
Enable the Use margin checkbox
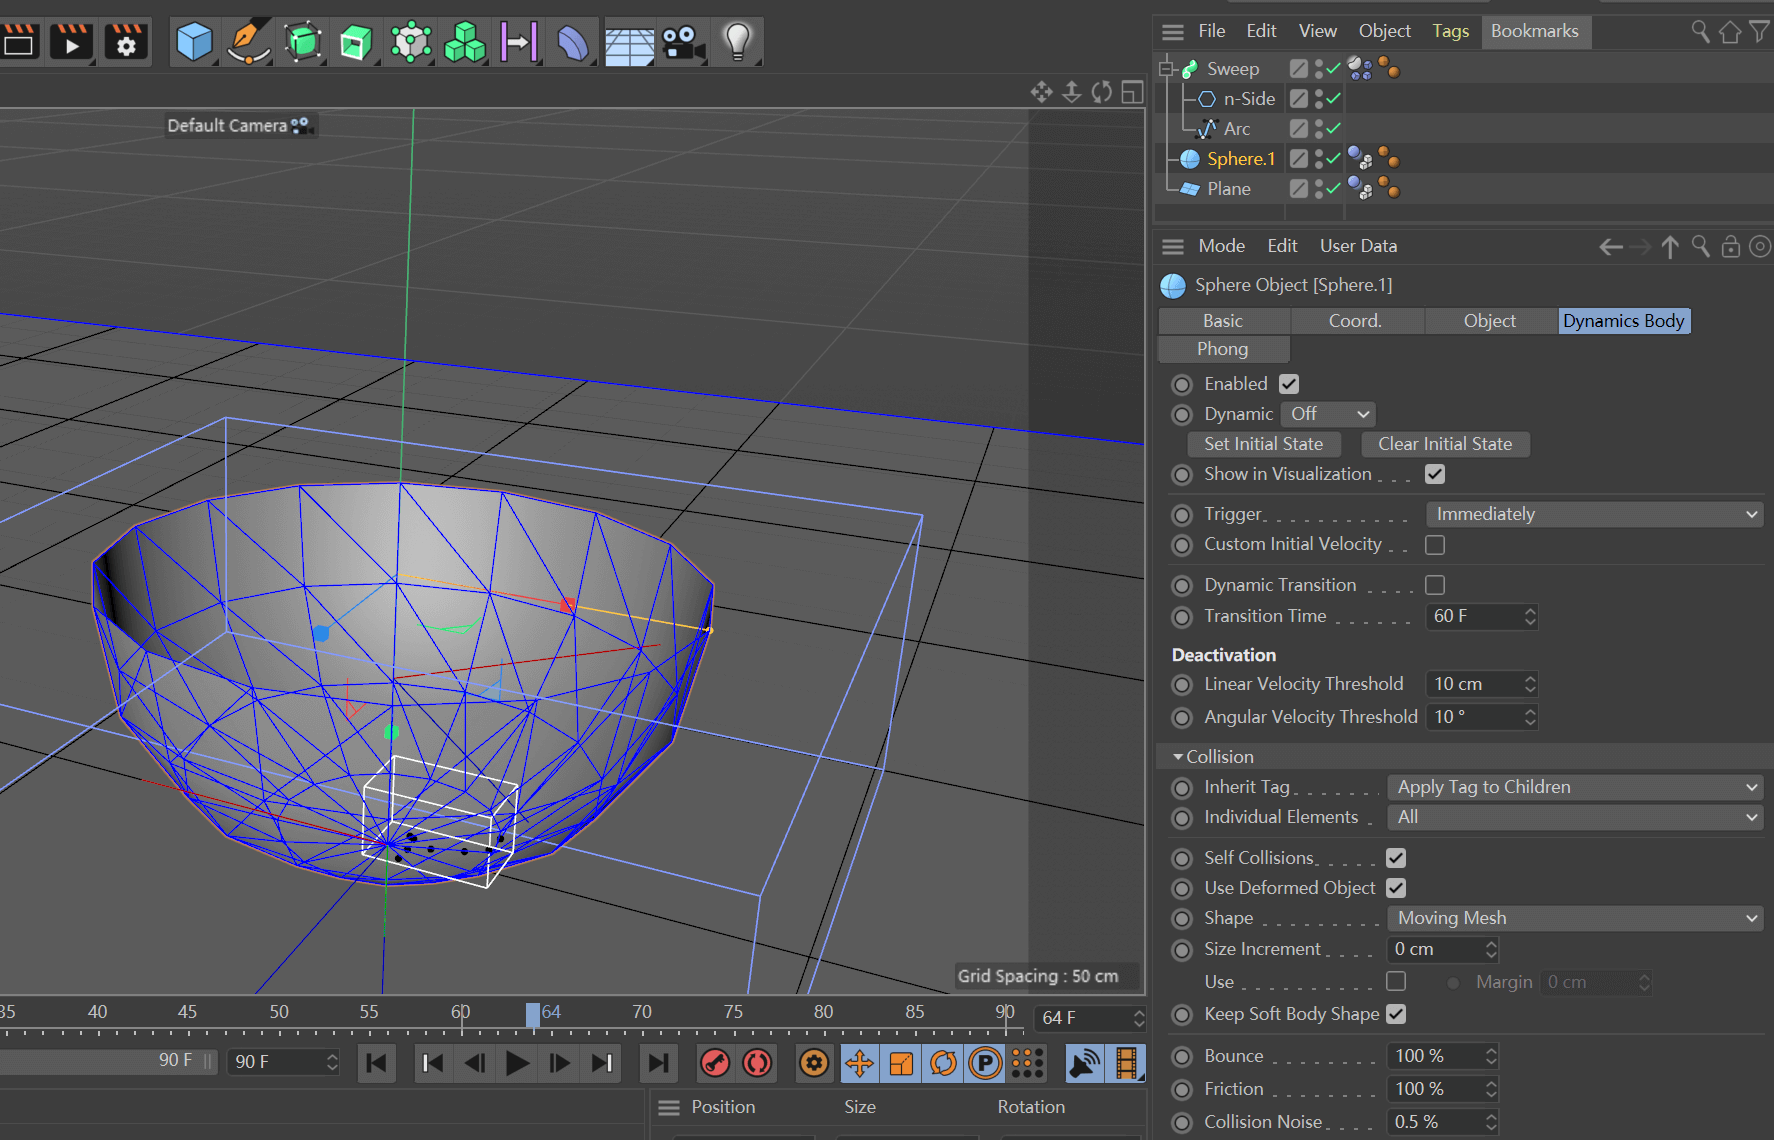(1396, 981)
